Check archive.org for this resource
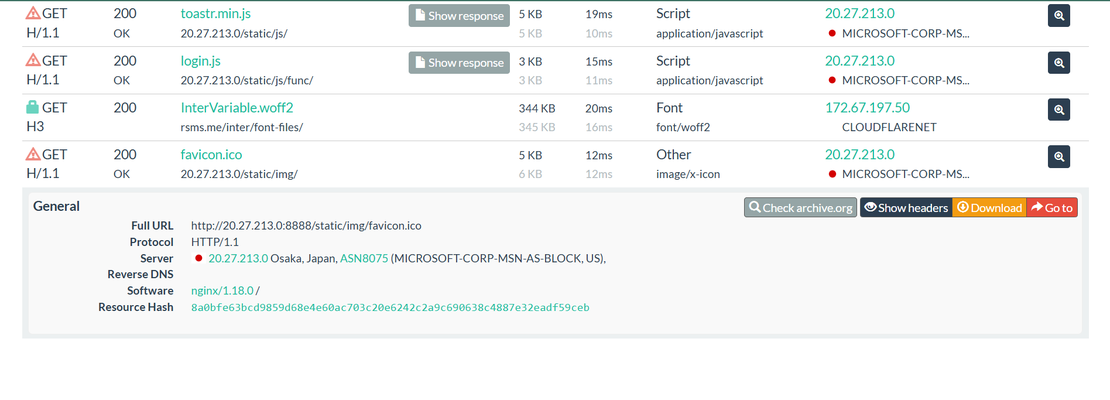Viewport: 1110px width, 400px height. pos(800,207)
